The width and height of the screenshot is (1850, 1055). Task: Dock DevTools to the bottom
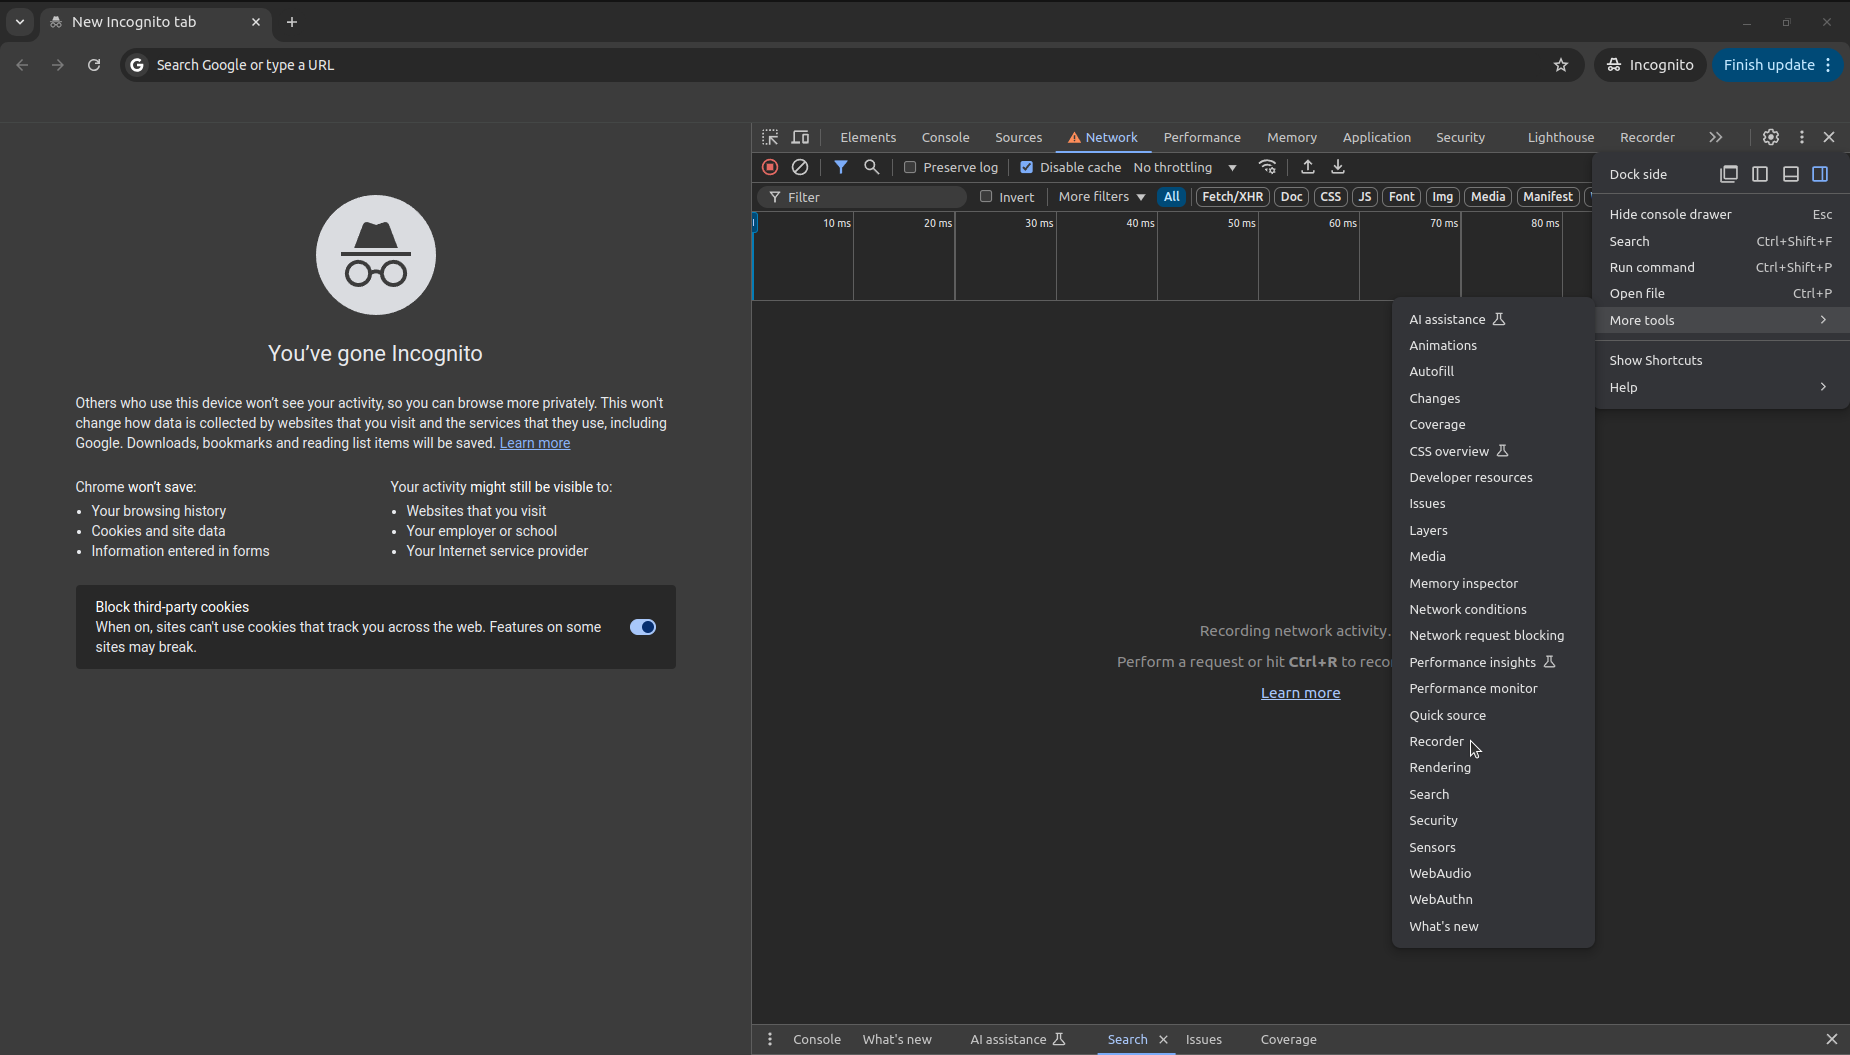click(1791, 174)
